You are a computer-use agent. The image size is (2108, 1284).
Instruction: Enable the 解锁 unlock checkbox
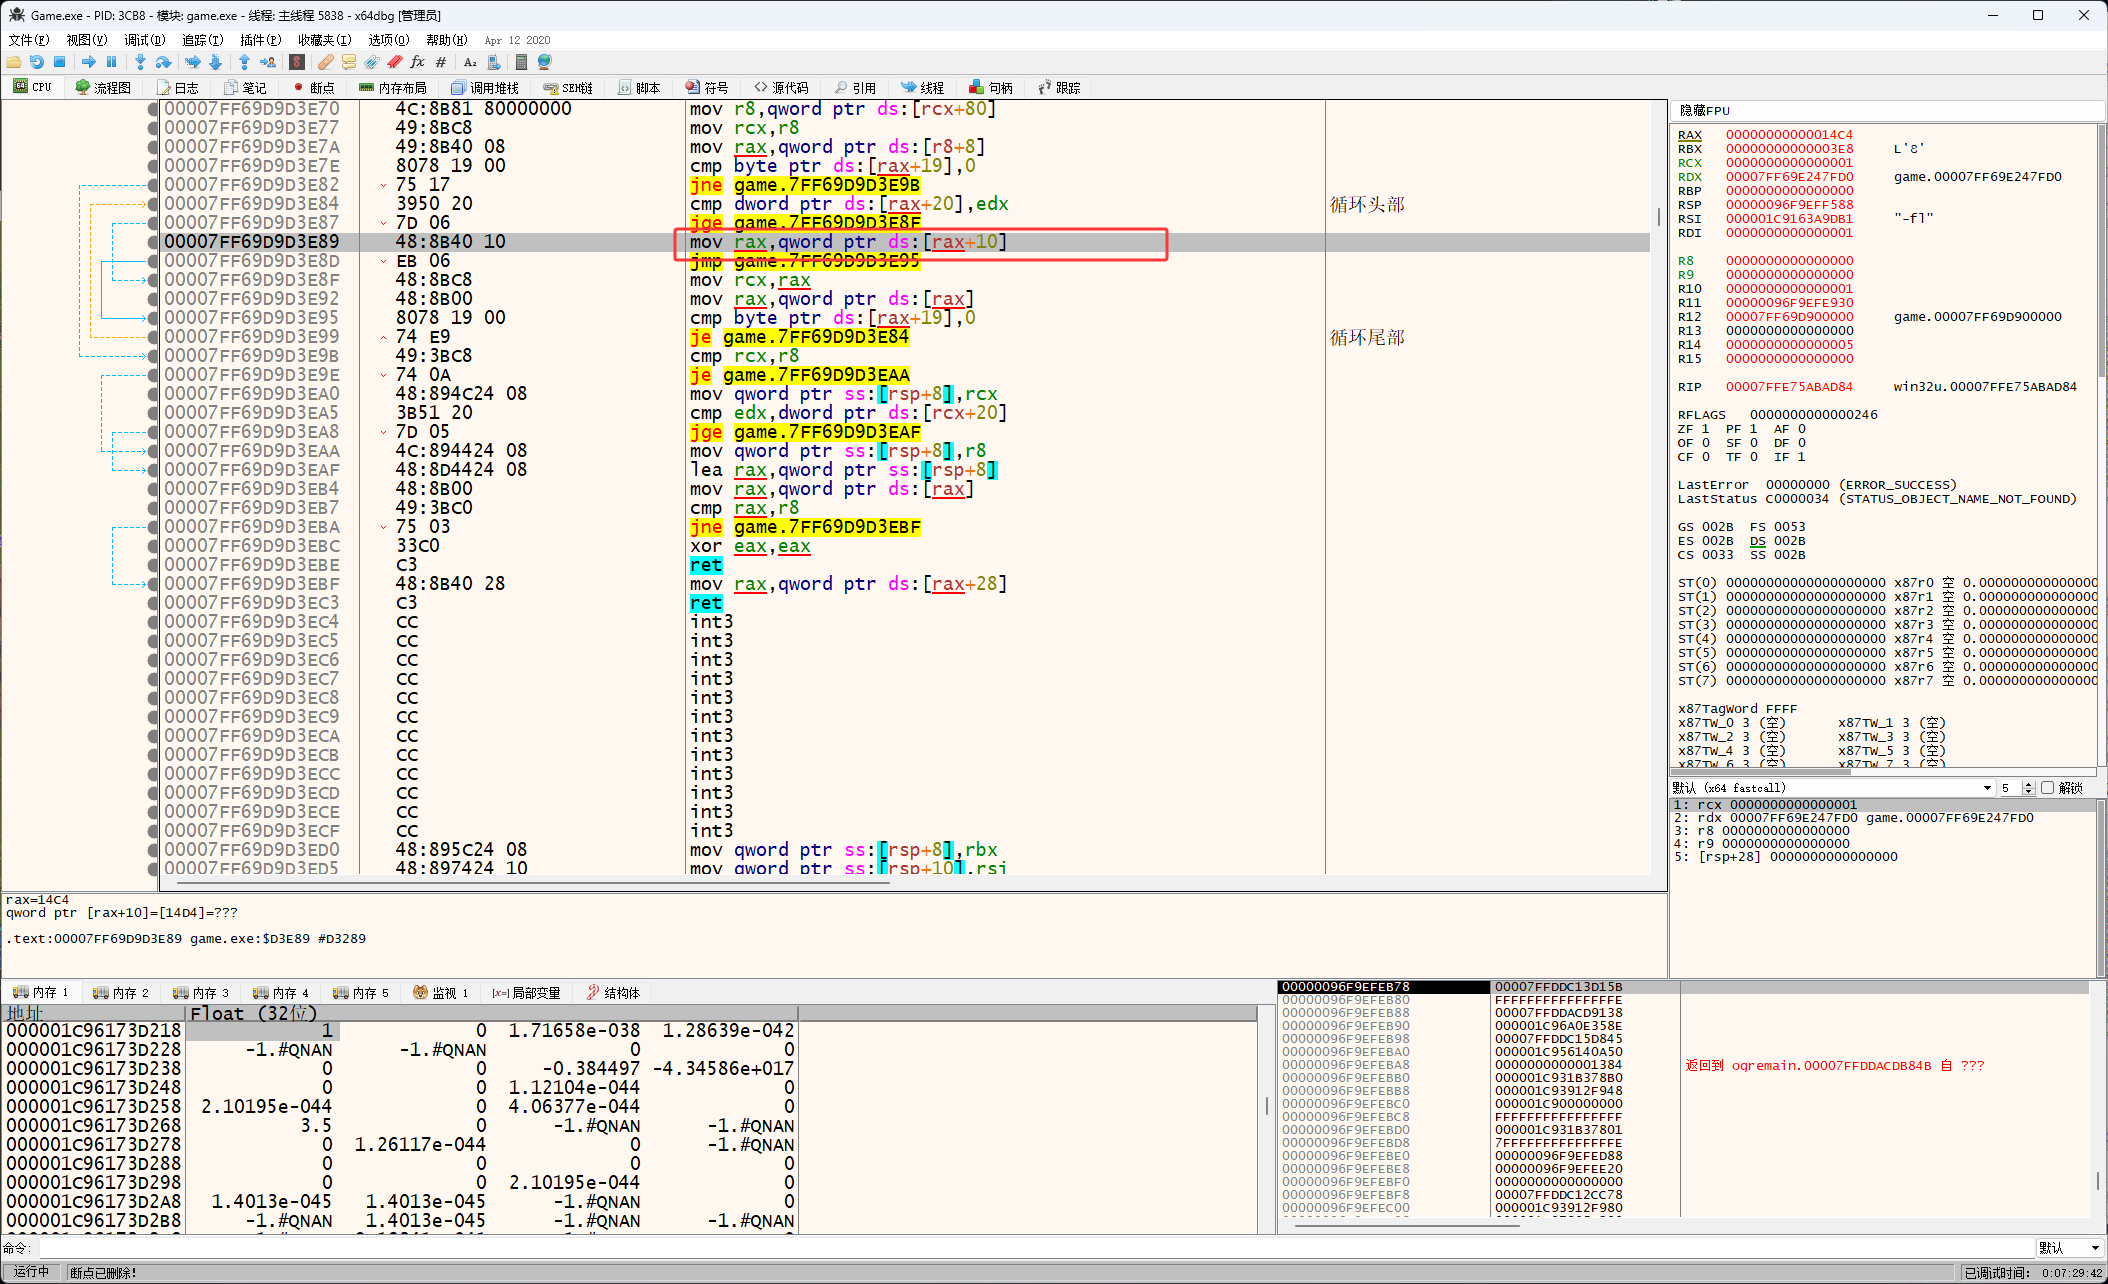pos(2047,788)
